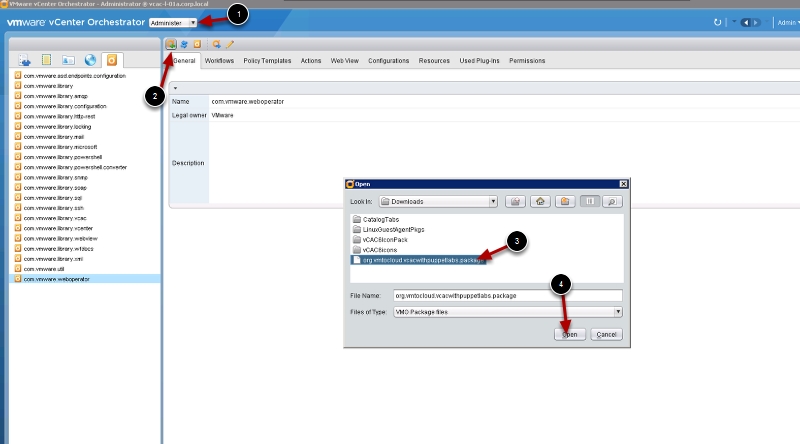
Task: Click Create New Folder icon in Open dialog
Action: coord(565,202)
